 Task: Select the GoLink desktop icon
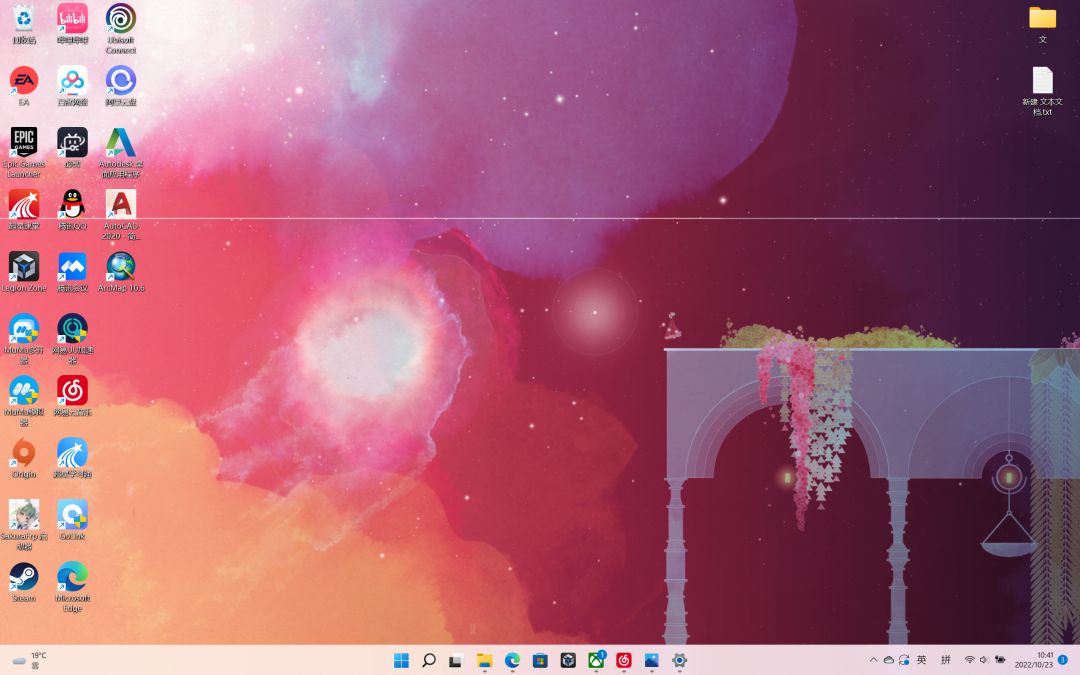pyautogui.click(x=72, y=519)
